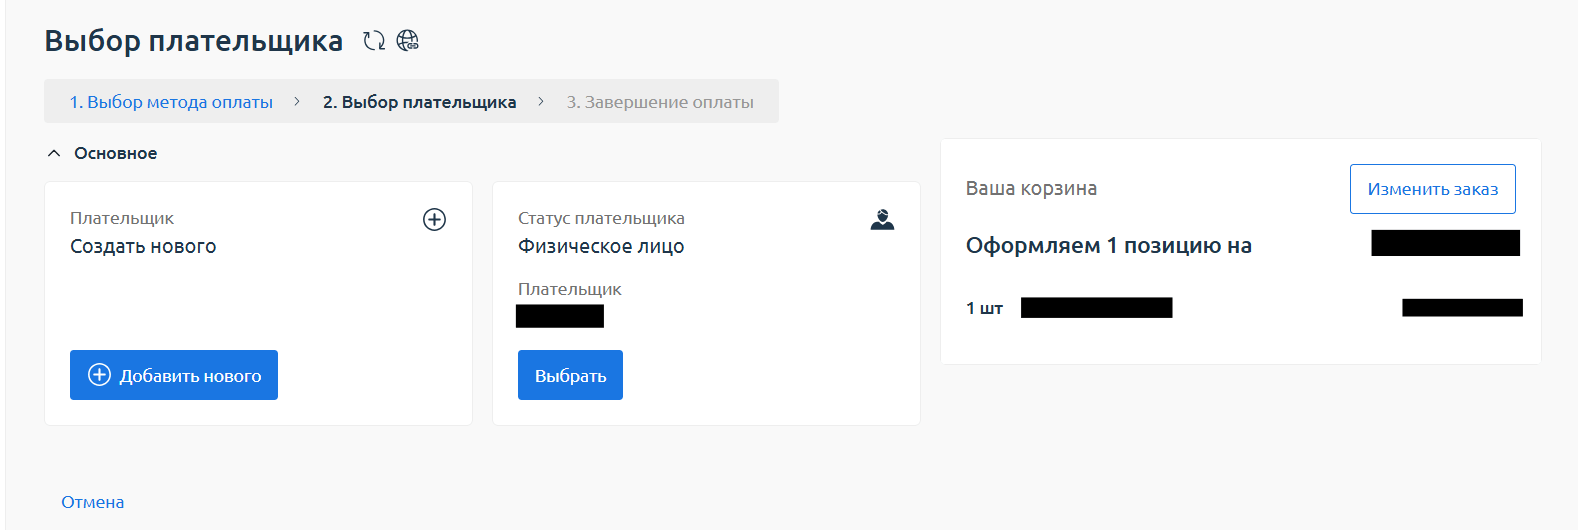Cancel via the Отмена link
This screenshot has height=530, width=1578.
click(93, 502)
